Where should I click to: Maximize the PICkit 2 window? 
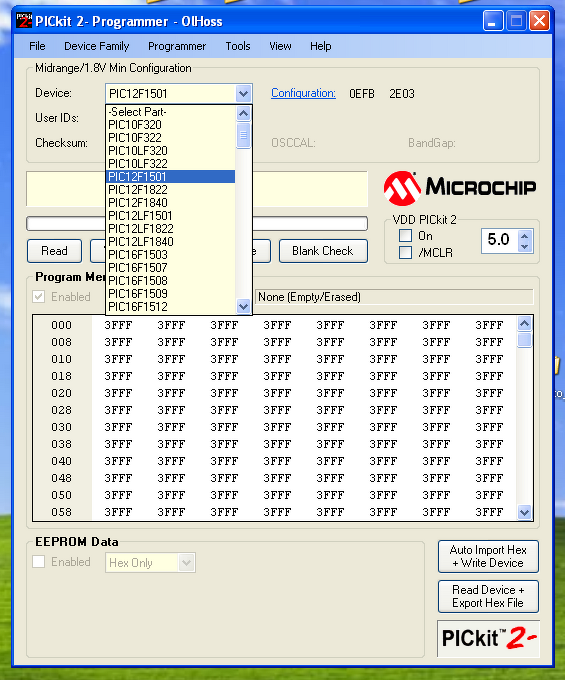pyautogui.click(x=516, y=20)
